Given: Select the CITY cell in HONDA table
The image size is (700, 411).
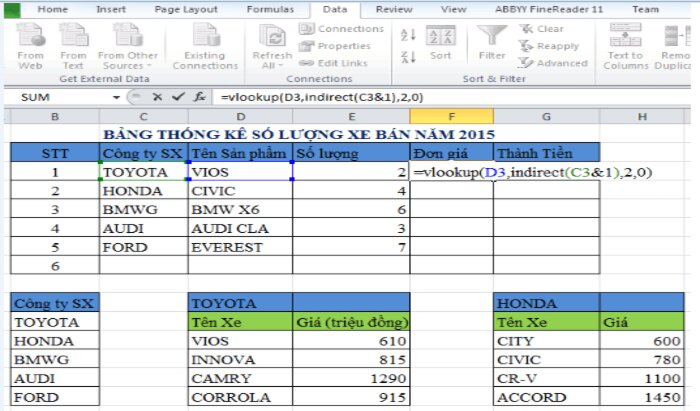Looking at the screenshot, I should pyautogui.click(x=546, y=340).
